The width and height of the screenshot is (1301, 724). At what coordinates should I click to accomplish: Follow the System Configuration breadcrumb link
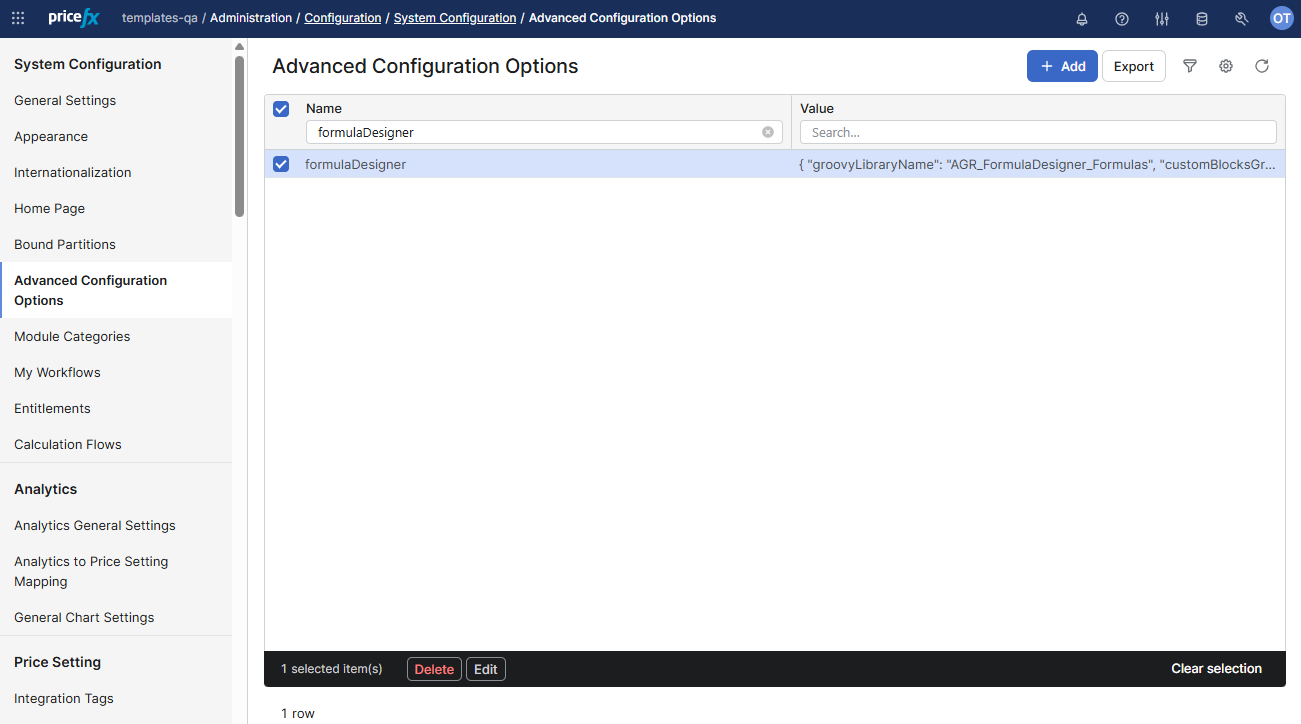click(x=455, y=18)
